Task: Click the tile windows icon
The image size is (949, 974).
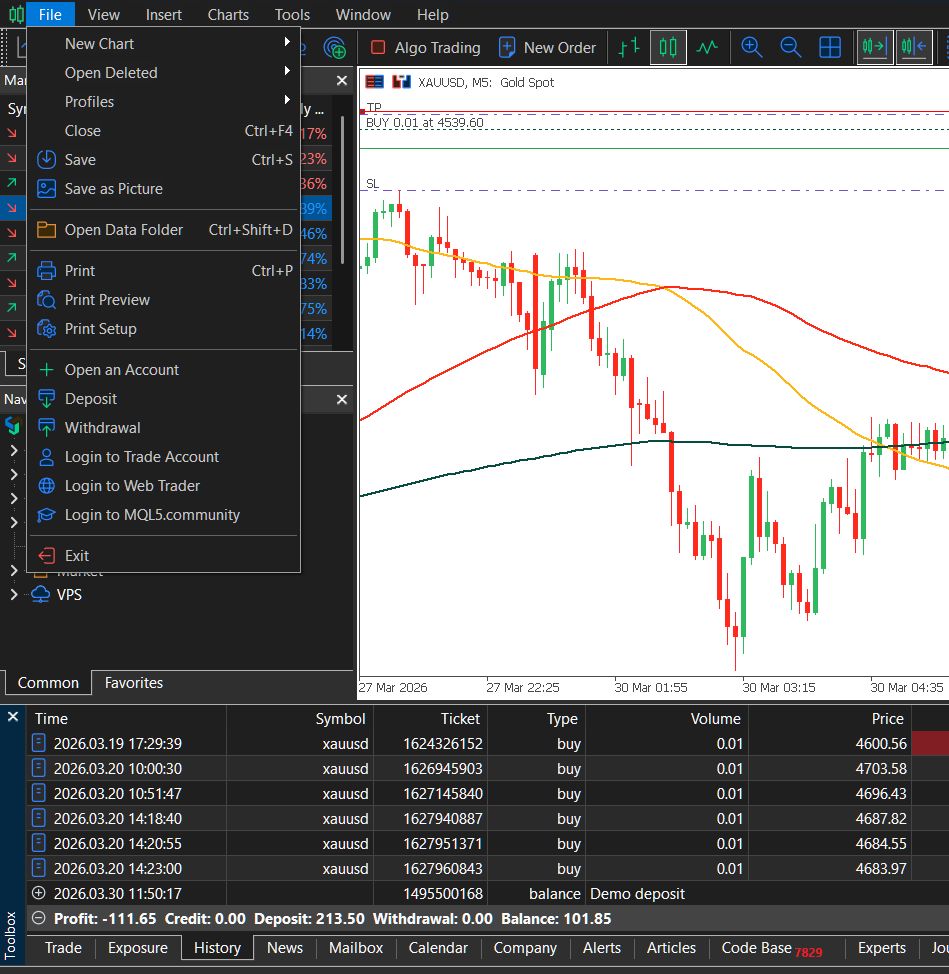Action: (830, 47)
